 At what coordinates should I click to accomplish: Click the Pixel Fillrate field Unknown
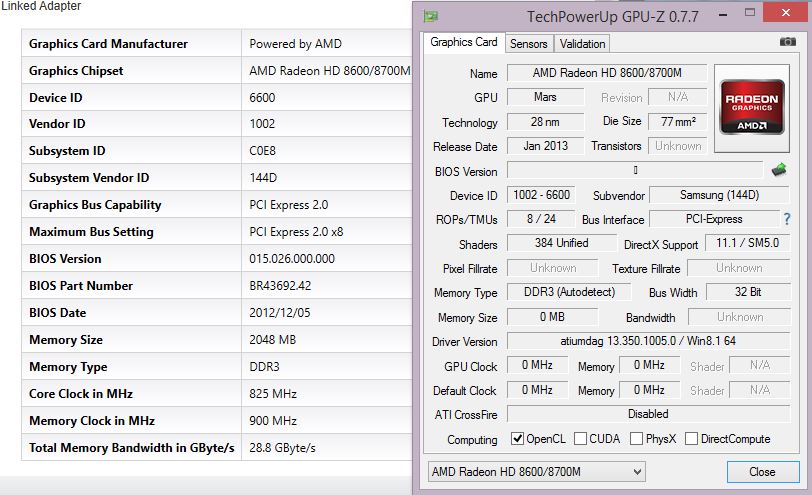[552, 268]
